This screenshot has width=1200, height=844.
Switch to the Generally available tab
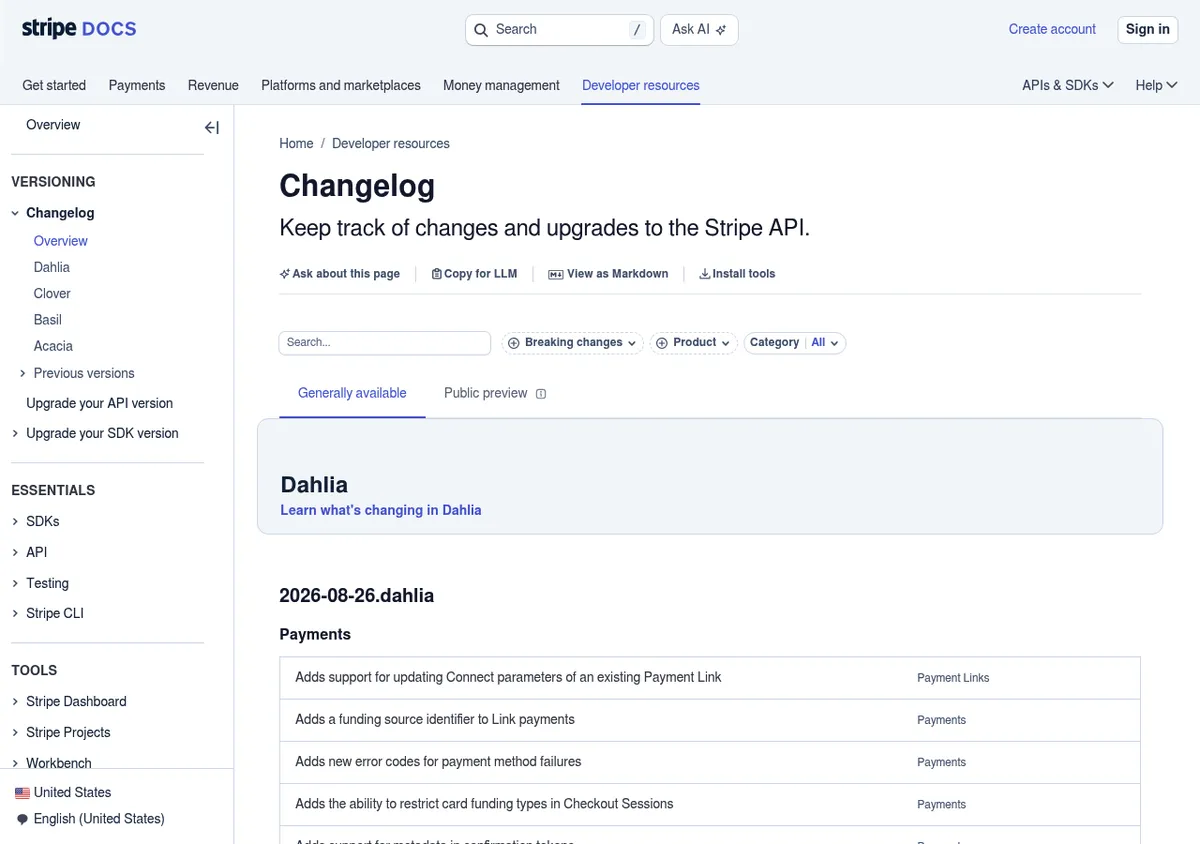pyautogui.click(x=352, y=393)
